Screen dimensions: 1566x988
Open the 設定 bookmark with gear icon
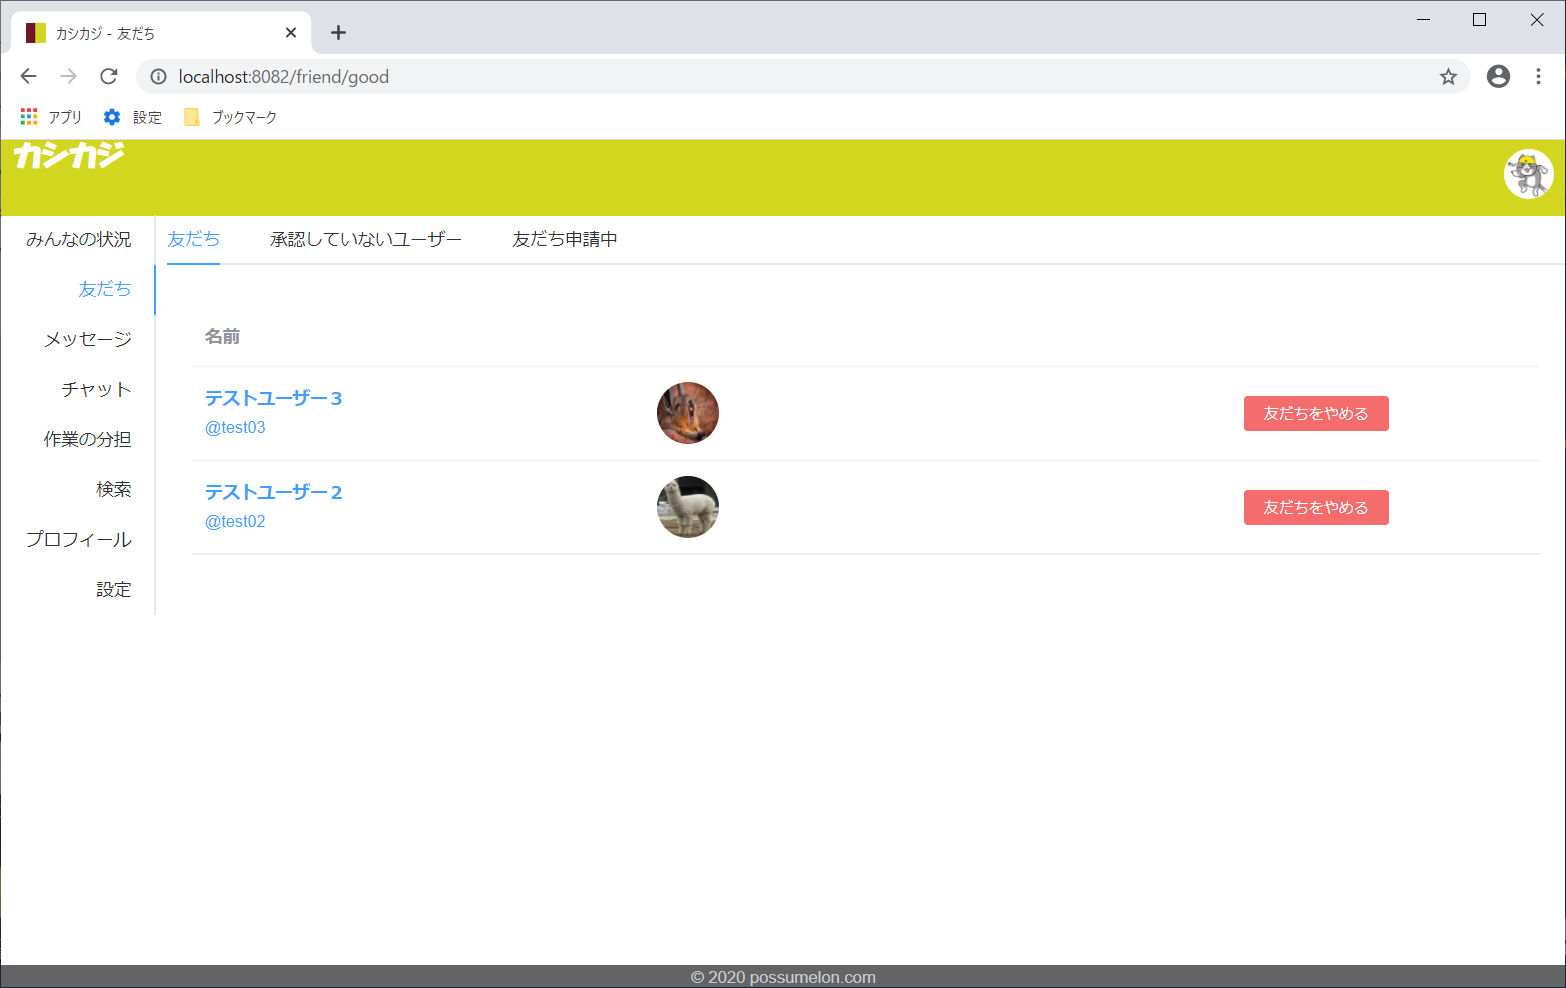click(133, 117)
